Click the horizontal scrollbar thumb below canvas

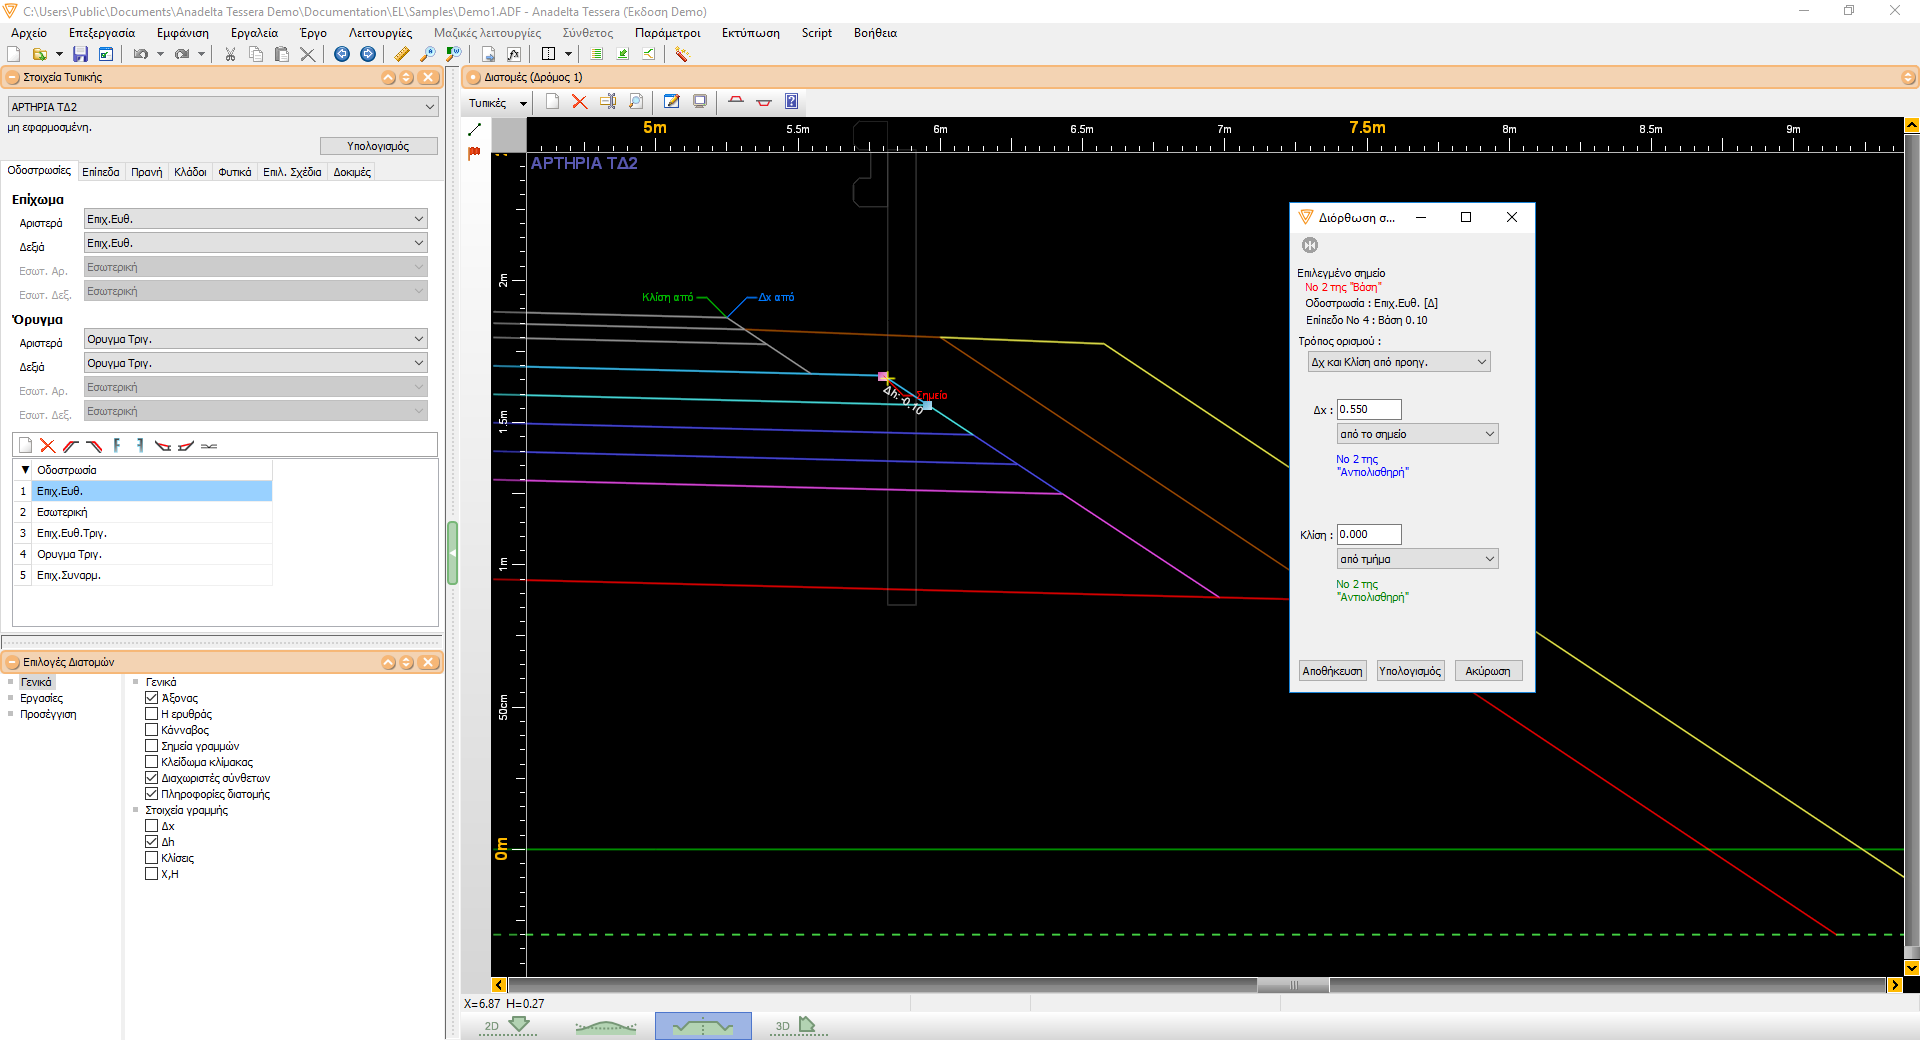tap(1293, 985)
